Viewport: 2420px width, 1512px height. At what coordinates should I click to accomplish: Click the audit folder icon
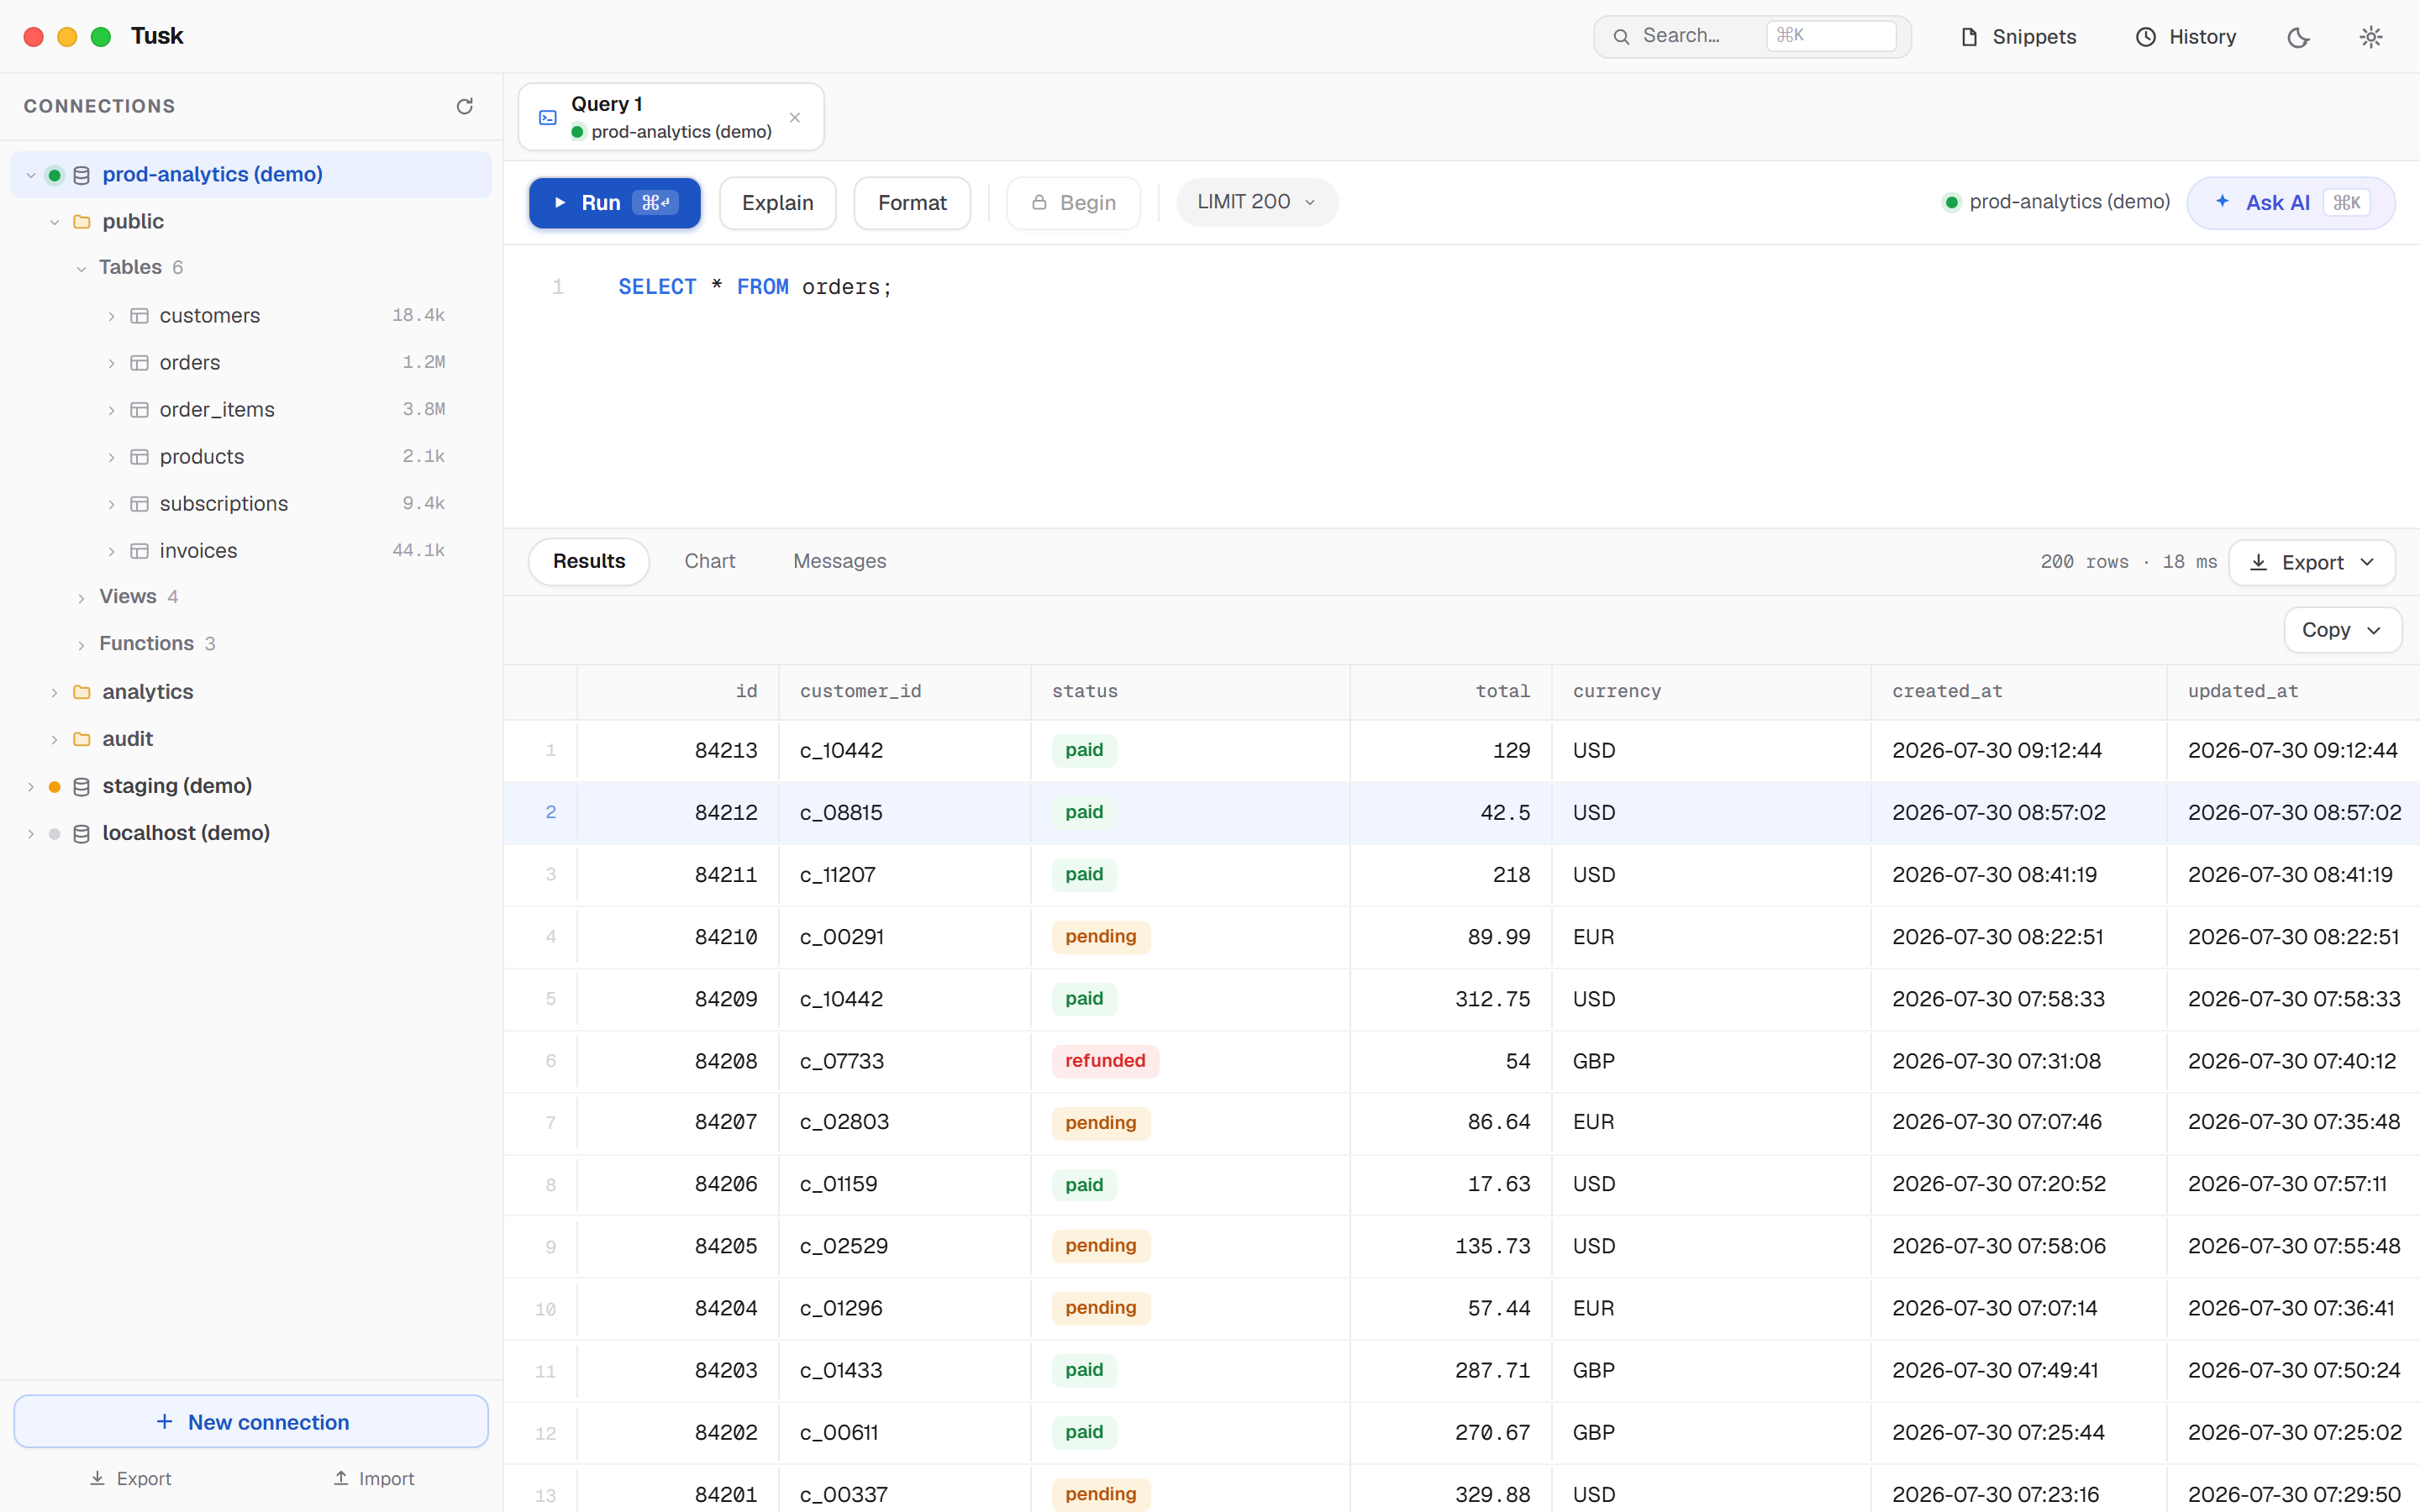pyautogui.click(x=82, y=739)
